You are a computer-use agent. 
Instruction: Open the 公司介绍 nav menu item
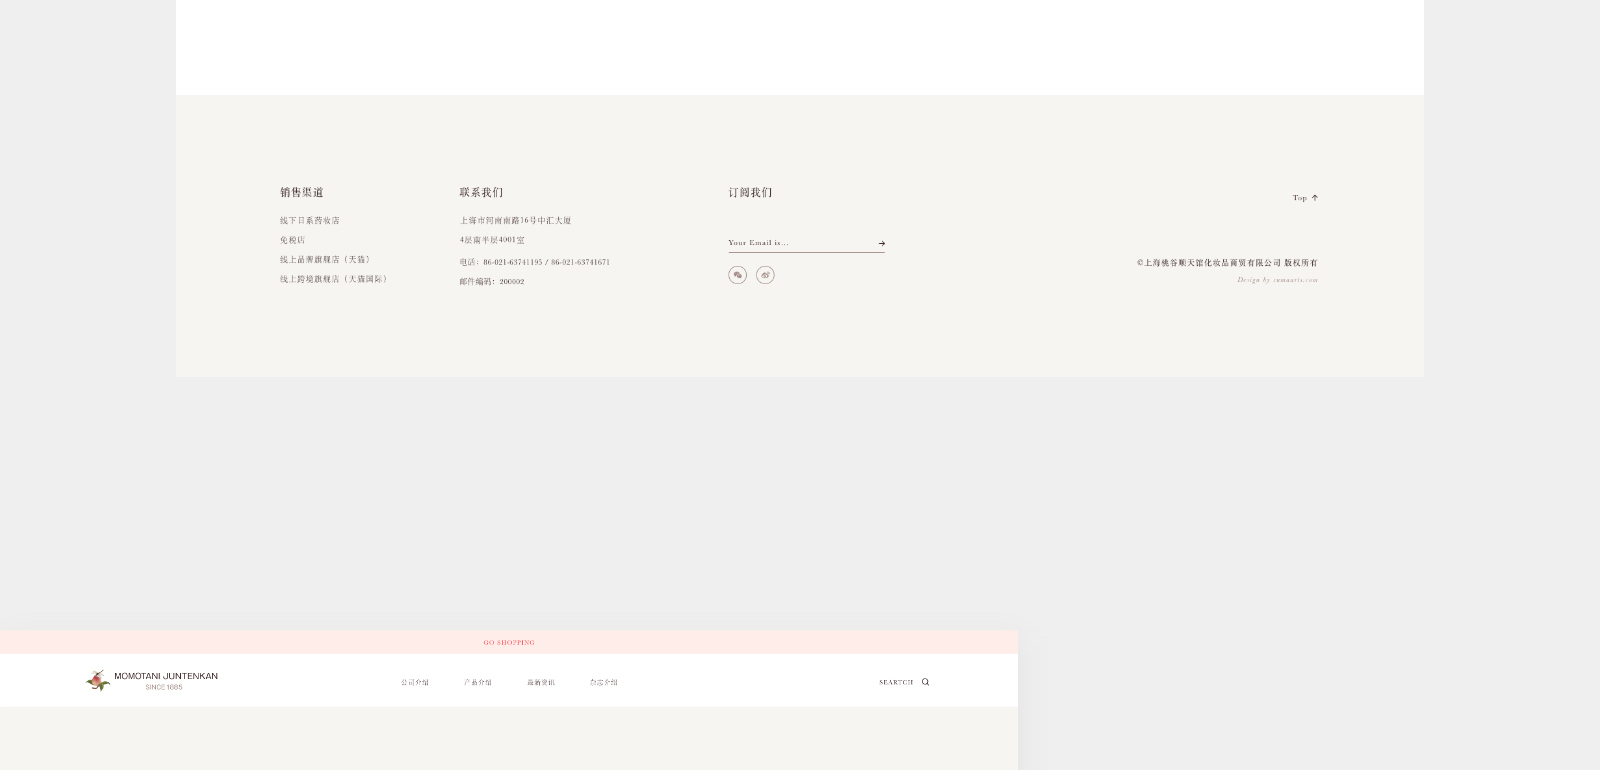pos(414,682)
